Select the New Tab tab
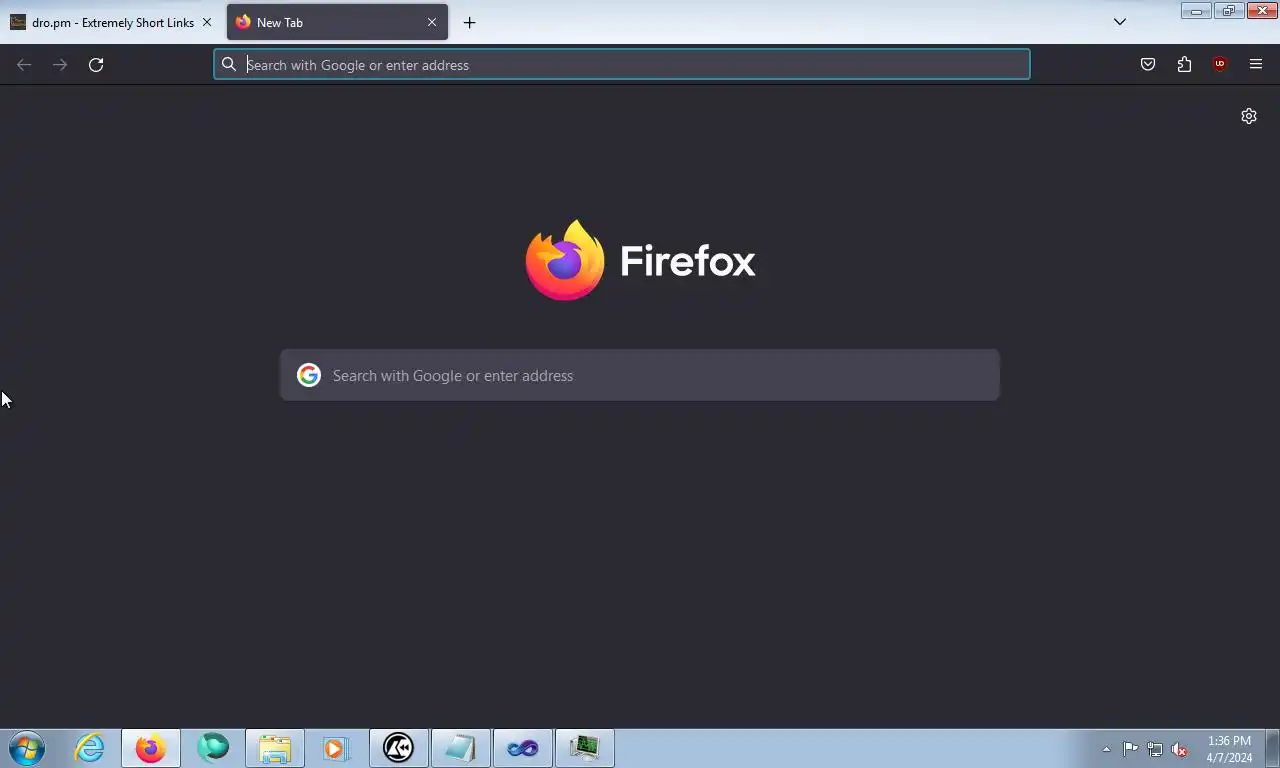This screenshot has height=768, width=1280. (337, 22)
